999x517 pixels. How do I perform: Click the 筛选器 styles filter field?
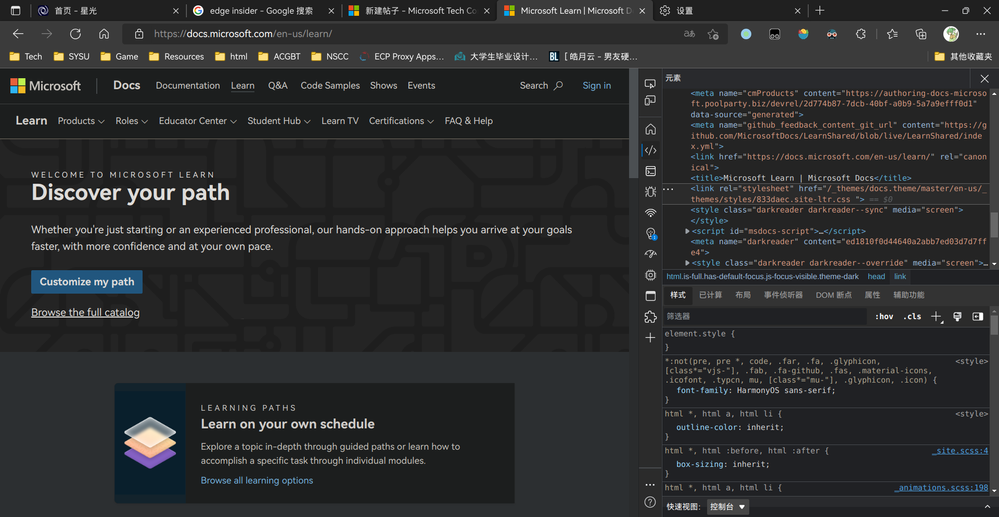coord(765,316)
